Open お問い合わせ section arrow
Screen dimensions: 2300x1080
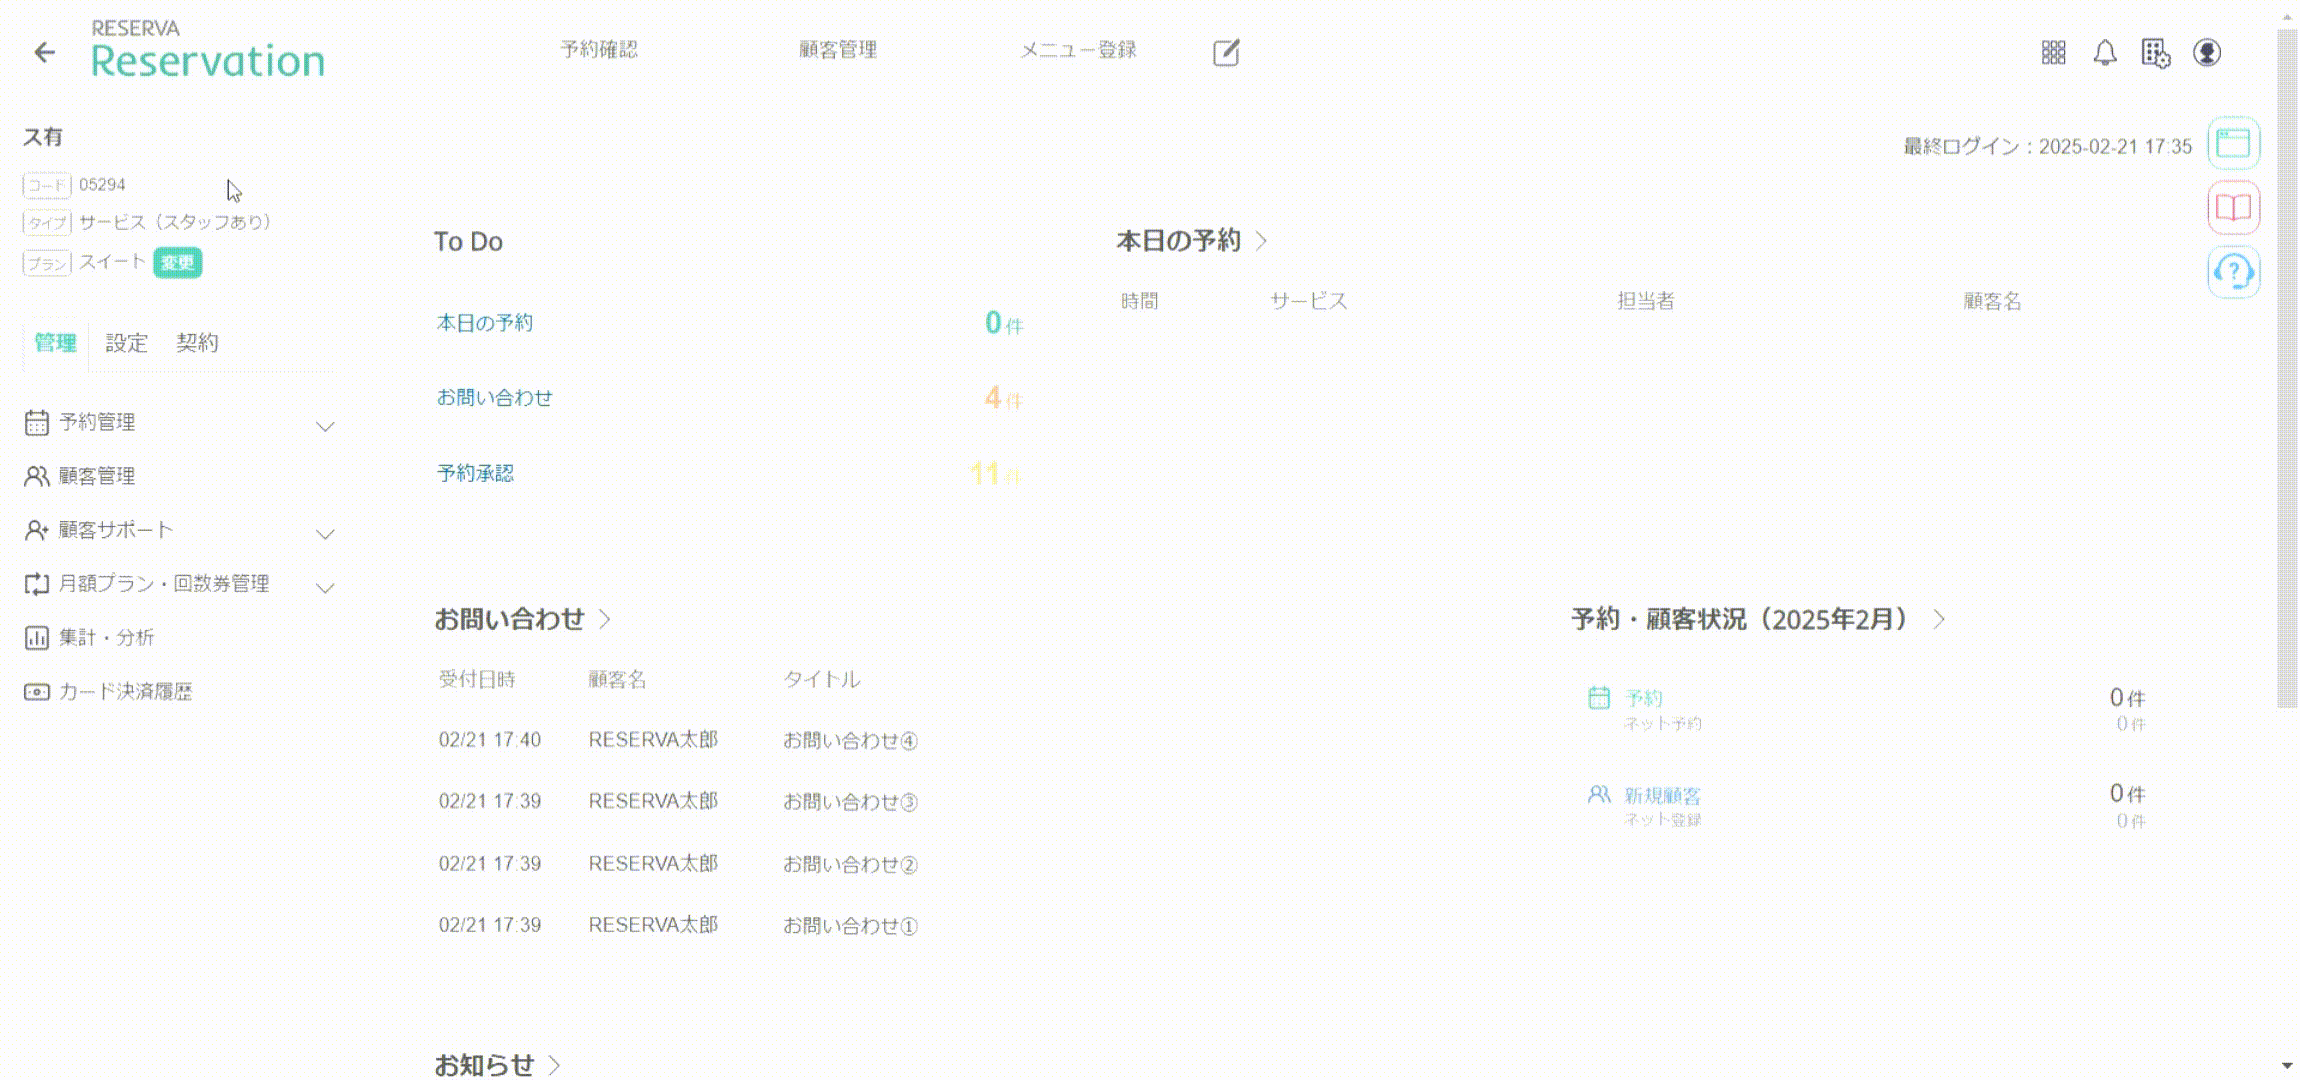click(605, 619)
